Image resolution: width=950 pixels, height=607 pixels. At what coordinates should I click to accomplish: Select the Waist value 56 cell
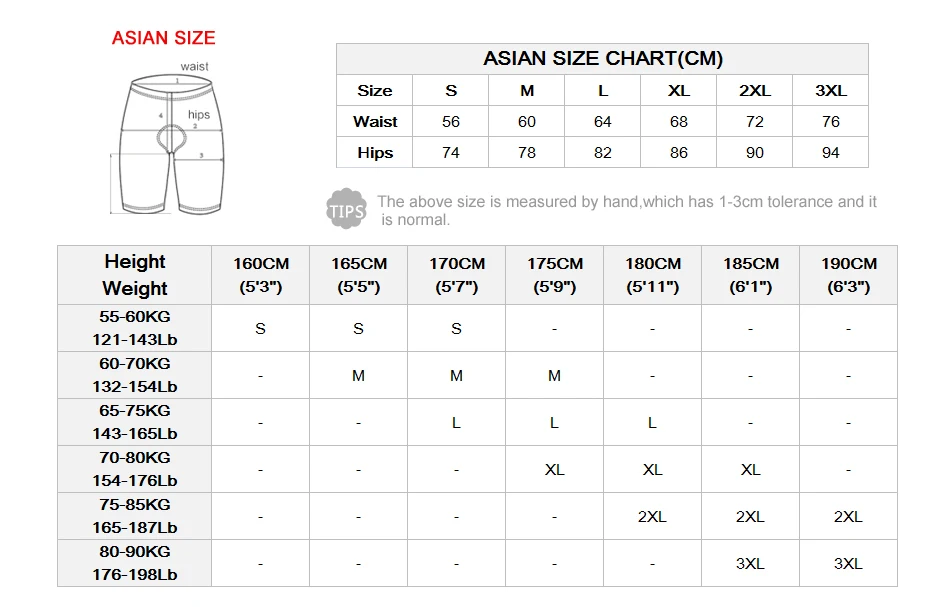pyautogui.click(x=450, y=122)
